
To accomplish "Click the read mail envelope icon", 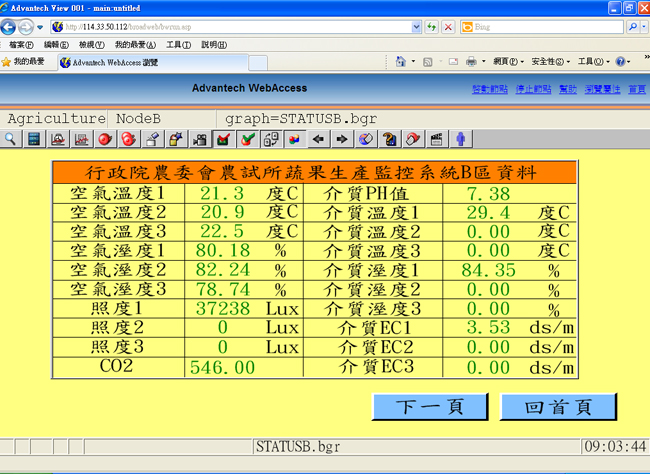I will click(x=454, y=62).
